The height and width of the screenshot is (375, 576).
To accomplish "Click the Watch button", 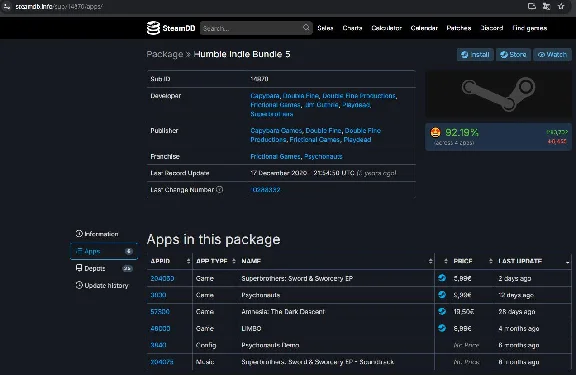I will [x=552, y=54].
